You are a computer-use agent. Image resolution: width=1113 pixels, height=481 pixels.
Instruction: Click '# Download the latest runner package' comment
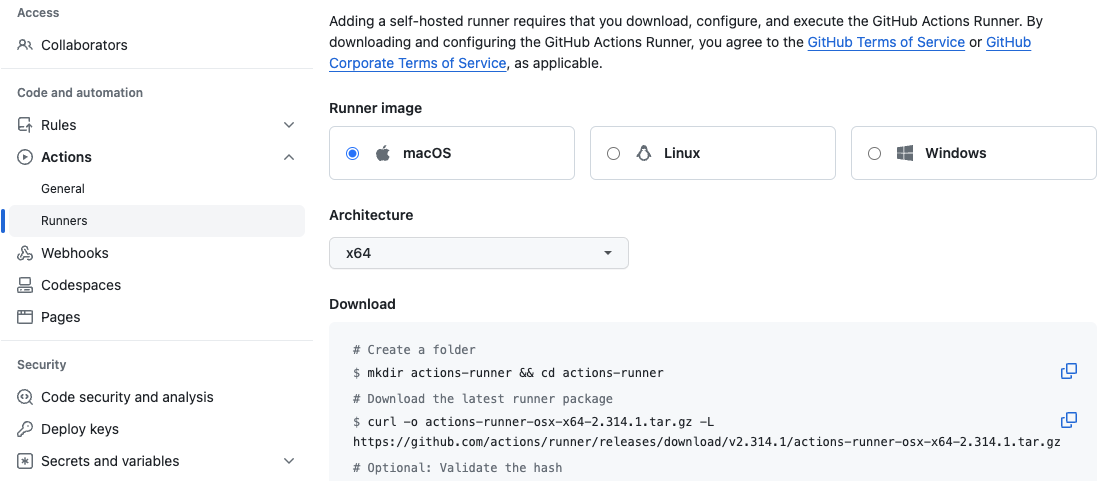coord(483,399)
